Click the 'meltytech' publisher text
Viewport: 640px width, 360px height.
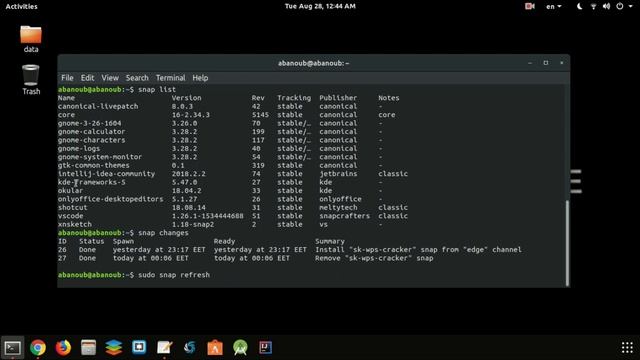pyautogui.click(x=338, y=207)
